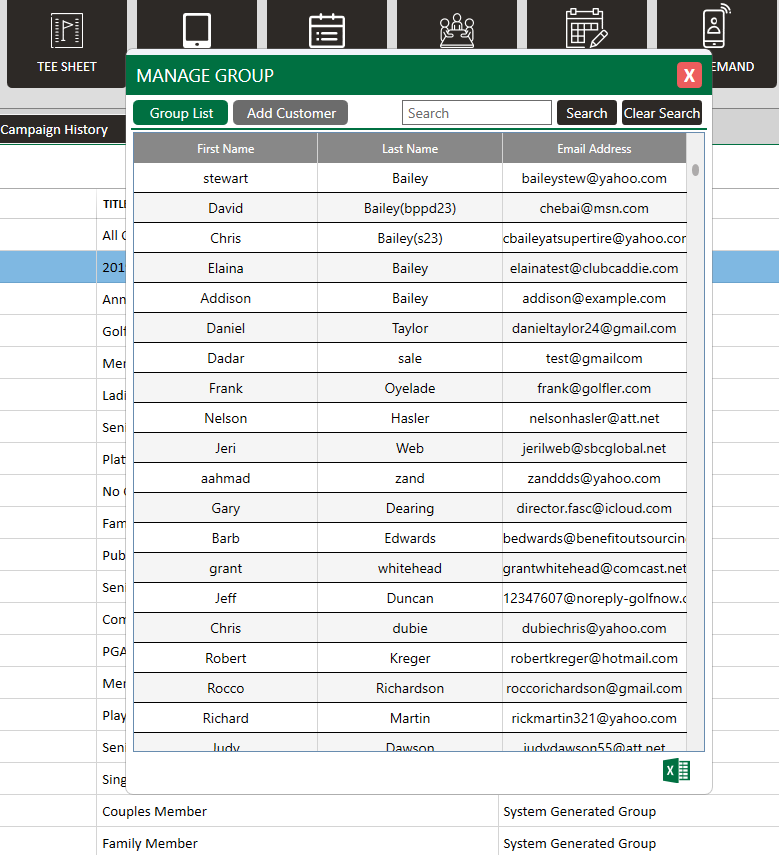Close the Manage Group dialog
This screenshot has width=779, height=855.
pos(689,76)
